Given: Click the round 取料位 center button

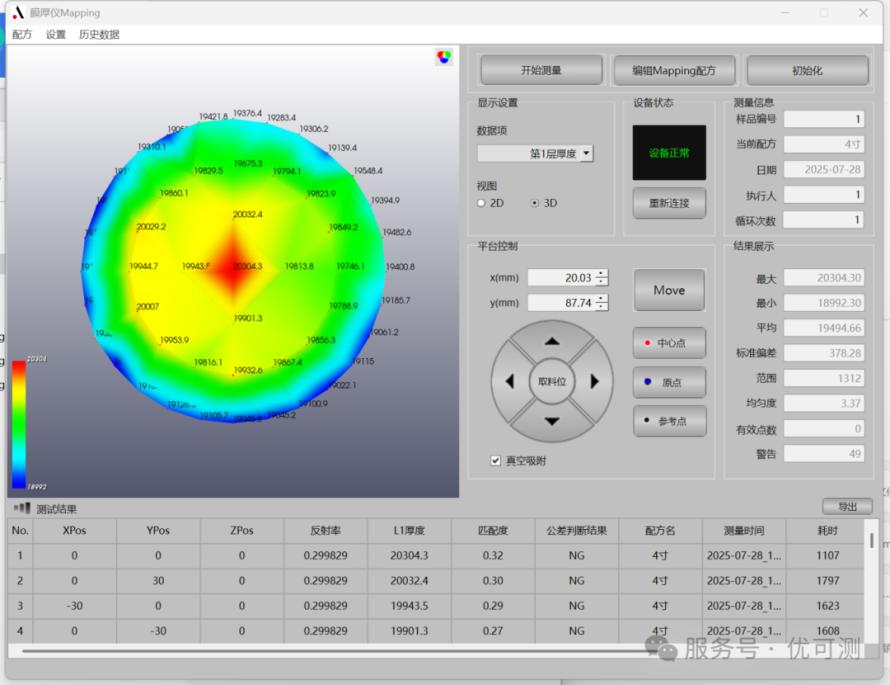Looking at the screenshot, I should 552,381.
